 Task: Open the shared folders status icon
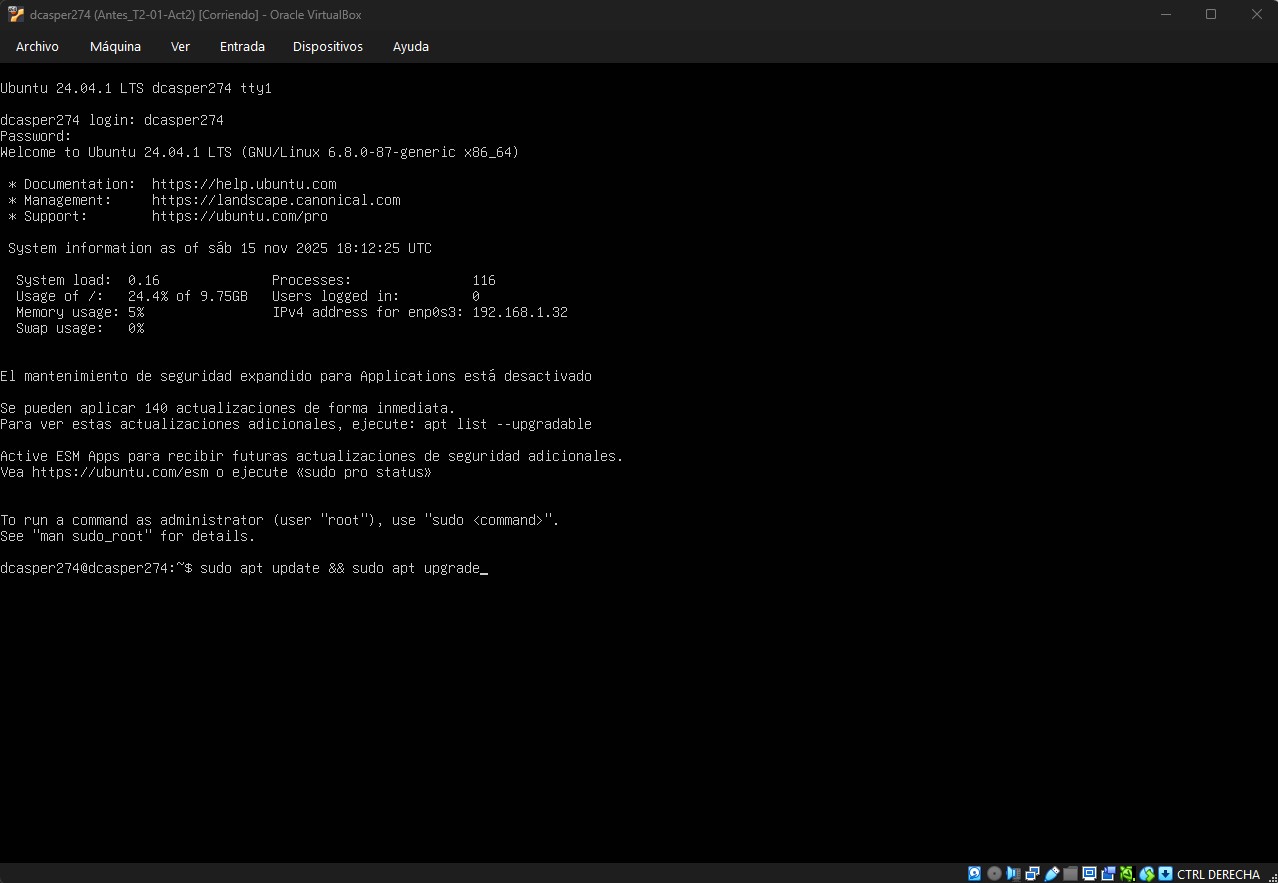pyautogui.click(x=1070, y=874)
